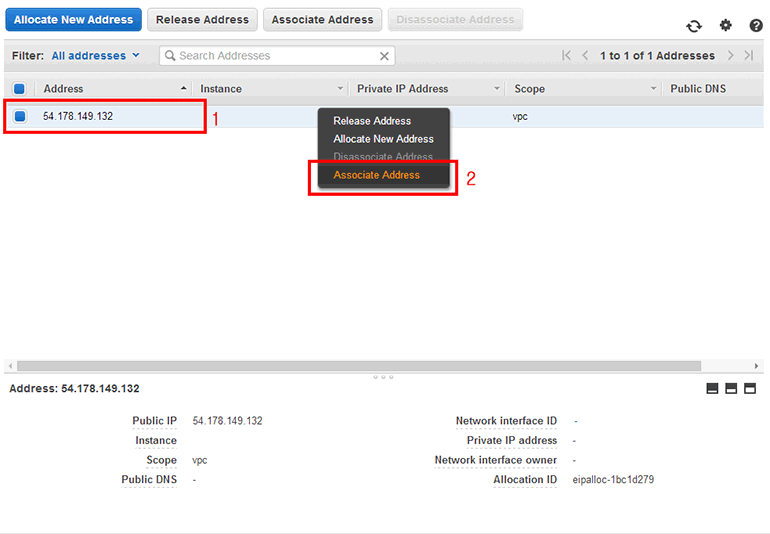Open the help question mark icon

tap(756, 25)
